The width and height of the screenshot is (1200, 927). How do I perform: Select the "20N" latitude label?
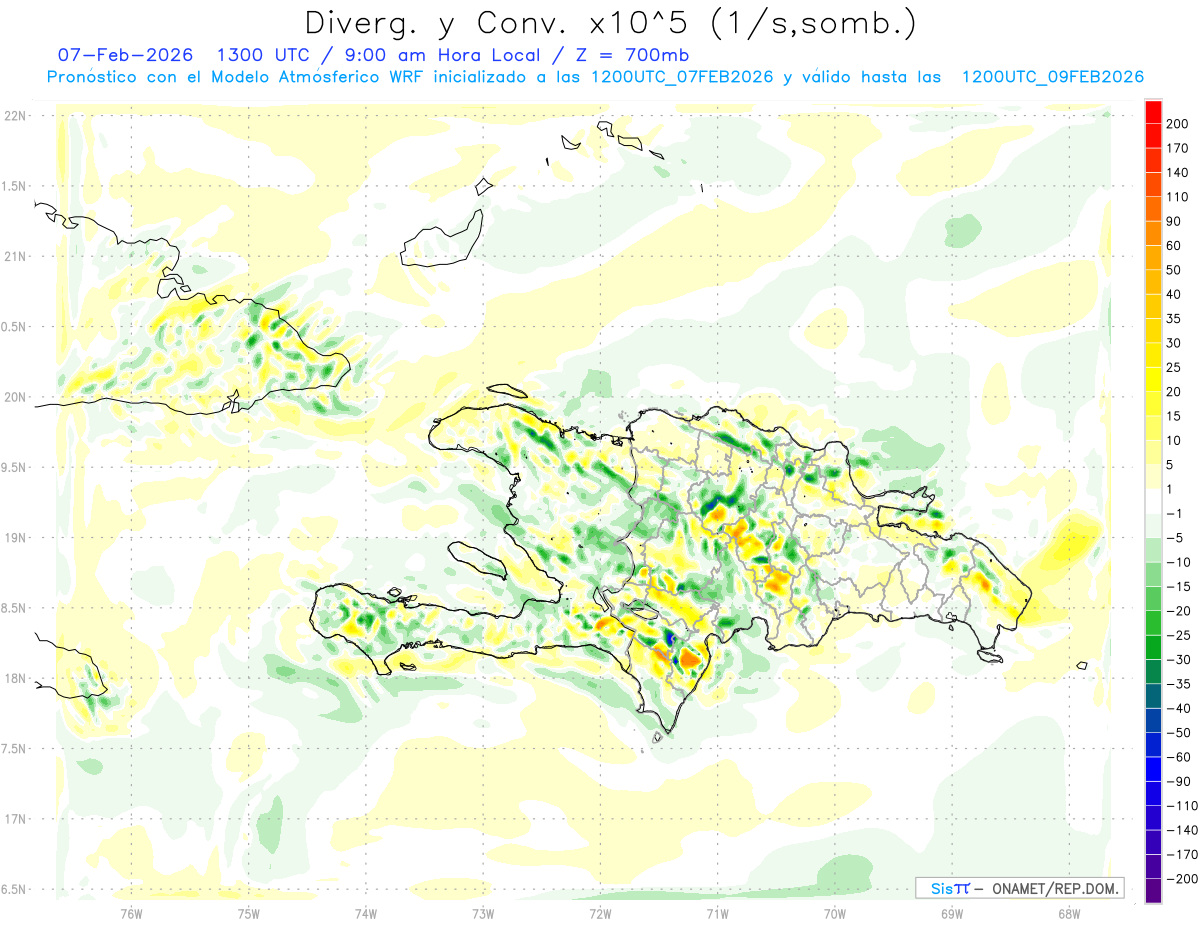(15, 397)
